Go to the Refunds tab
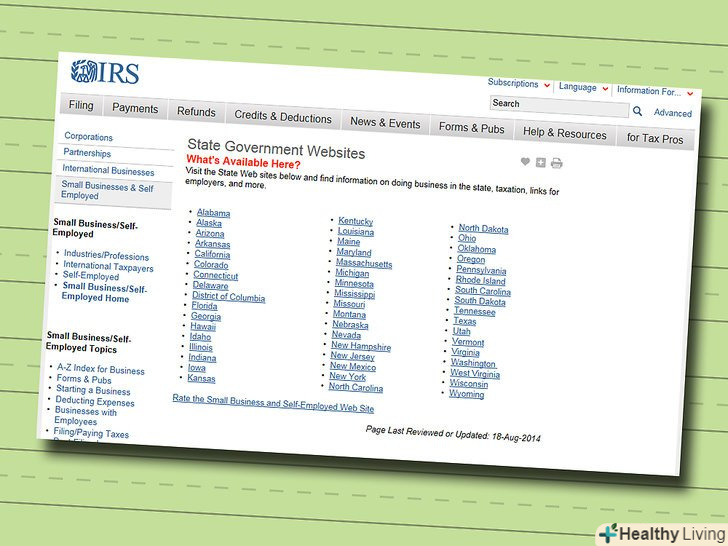 coord(196,112)
